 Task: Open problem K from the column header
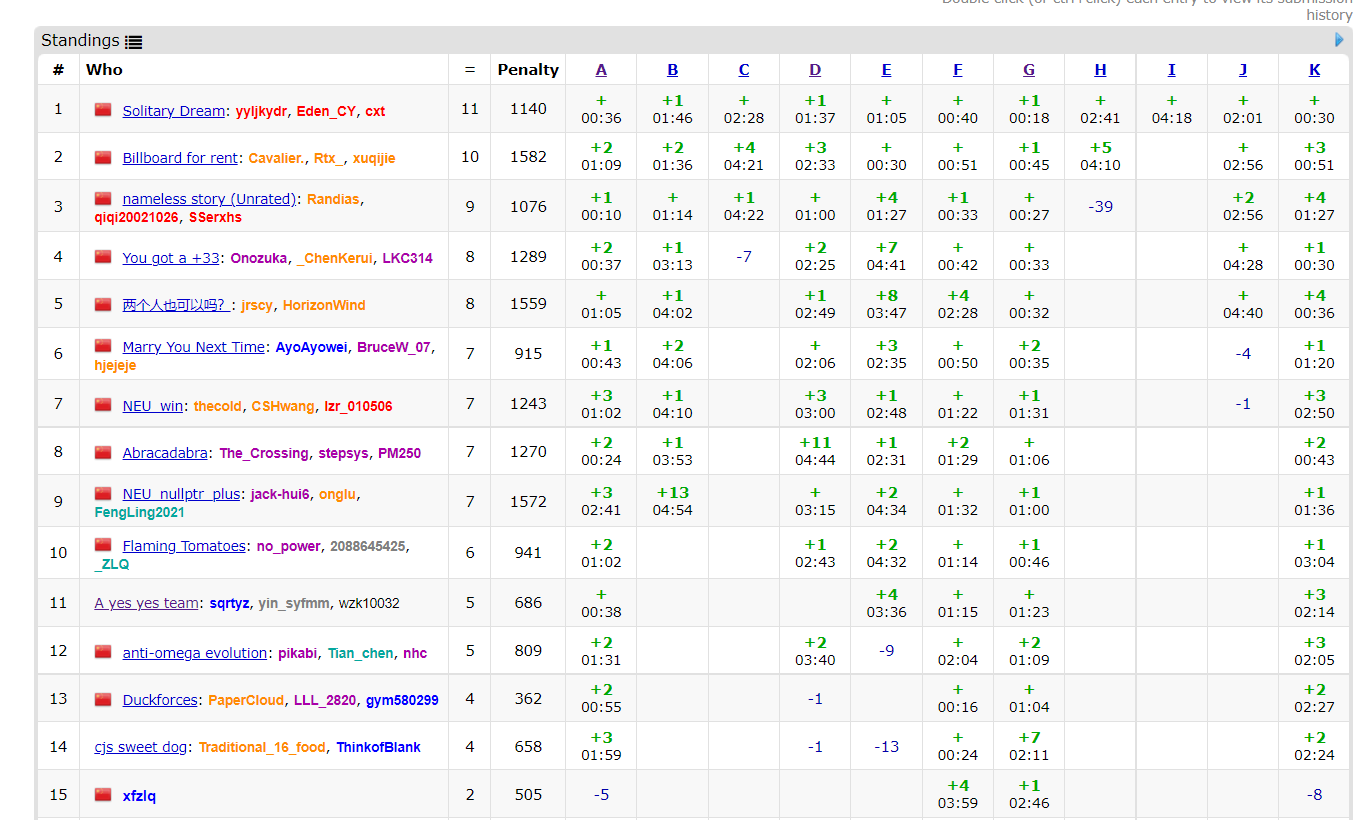coord(1314,70)
